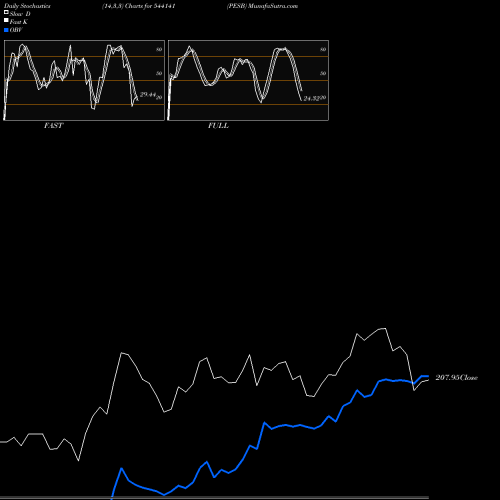Click the (14,3,3) Charts for 544141 text
500x500 pixels.
139,6
